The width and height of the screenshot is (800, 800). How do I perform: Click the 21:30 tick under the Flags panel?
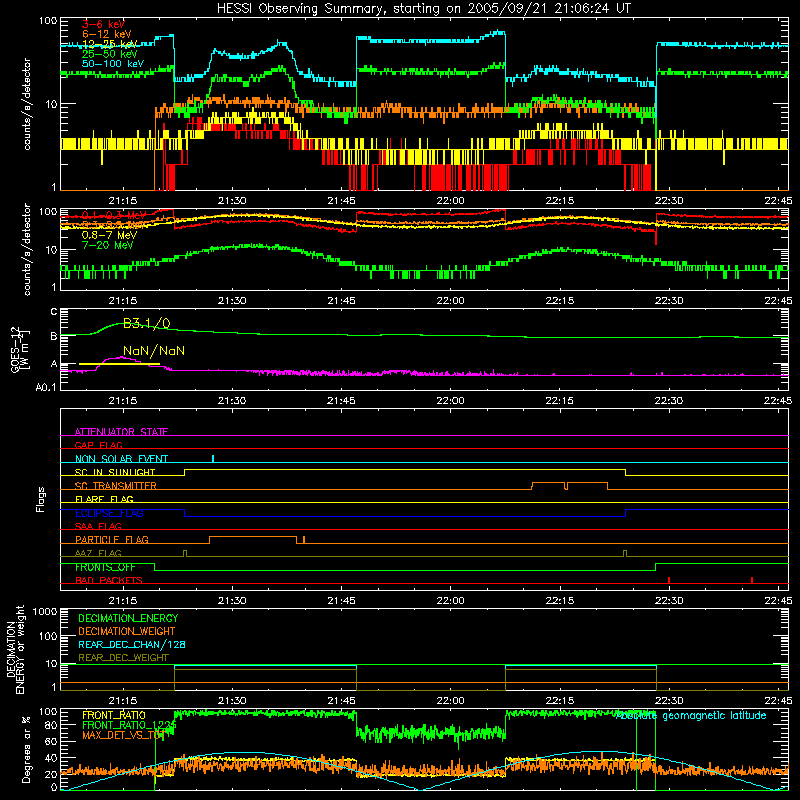click(x=232, y=601)
